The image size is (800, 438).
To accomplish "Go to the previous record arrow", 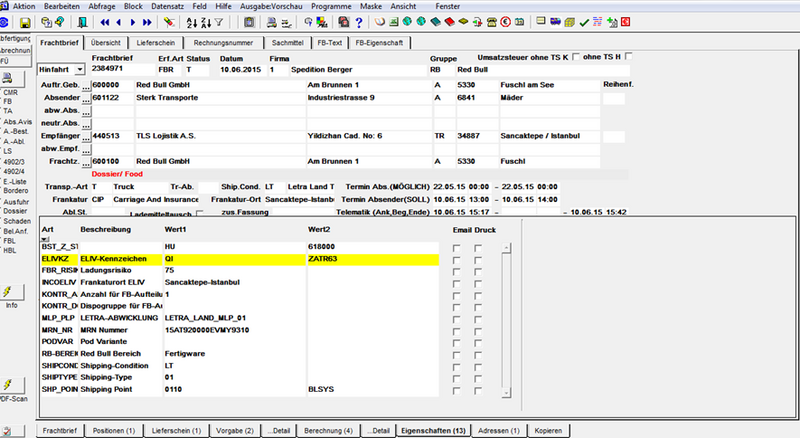I will (x=119, y=22).
